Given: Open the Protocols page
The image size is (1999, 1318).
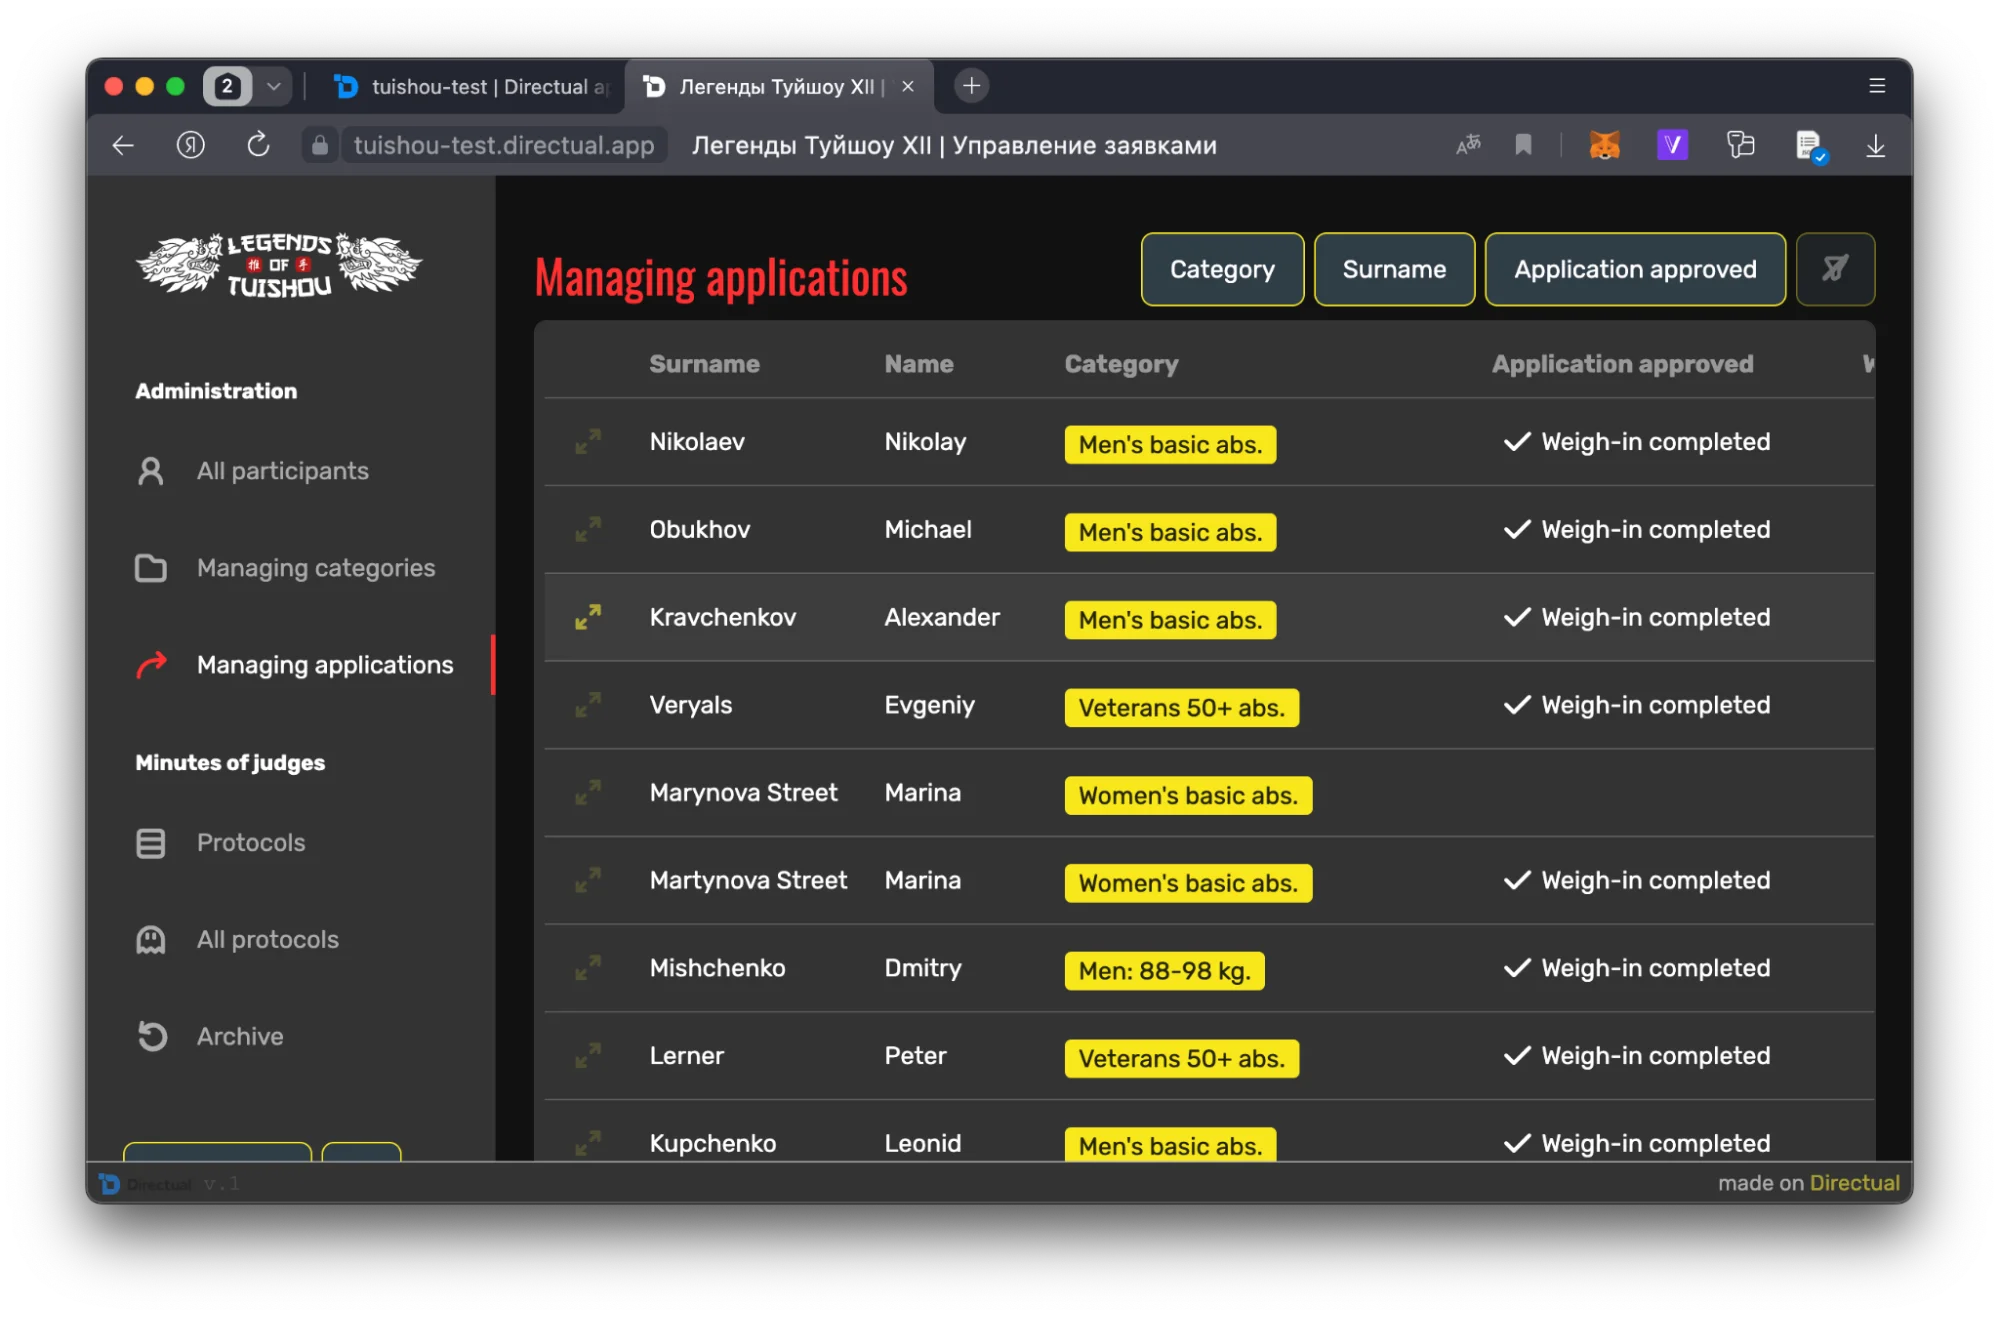Looking at the screenshot, I should [x=250, y=843].
